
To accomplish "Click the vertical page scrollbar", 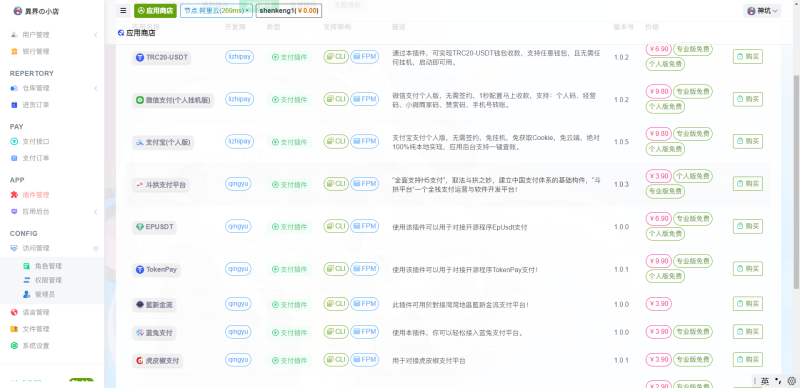I will click(x=796, y=181).
